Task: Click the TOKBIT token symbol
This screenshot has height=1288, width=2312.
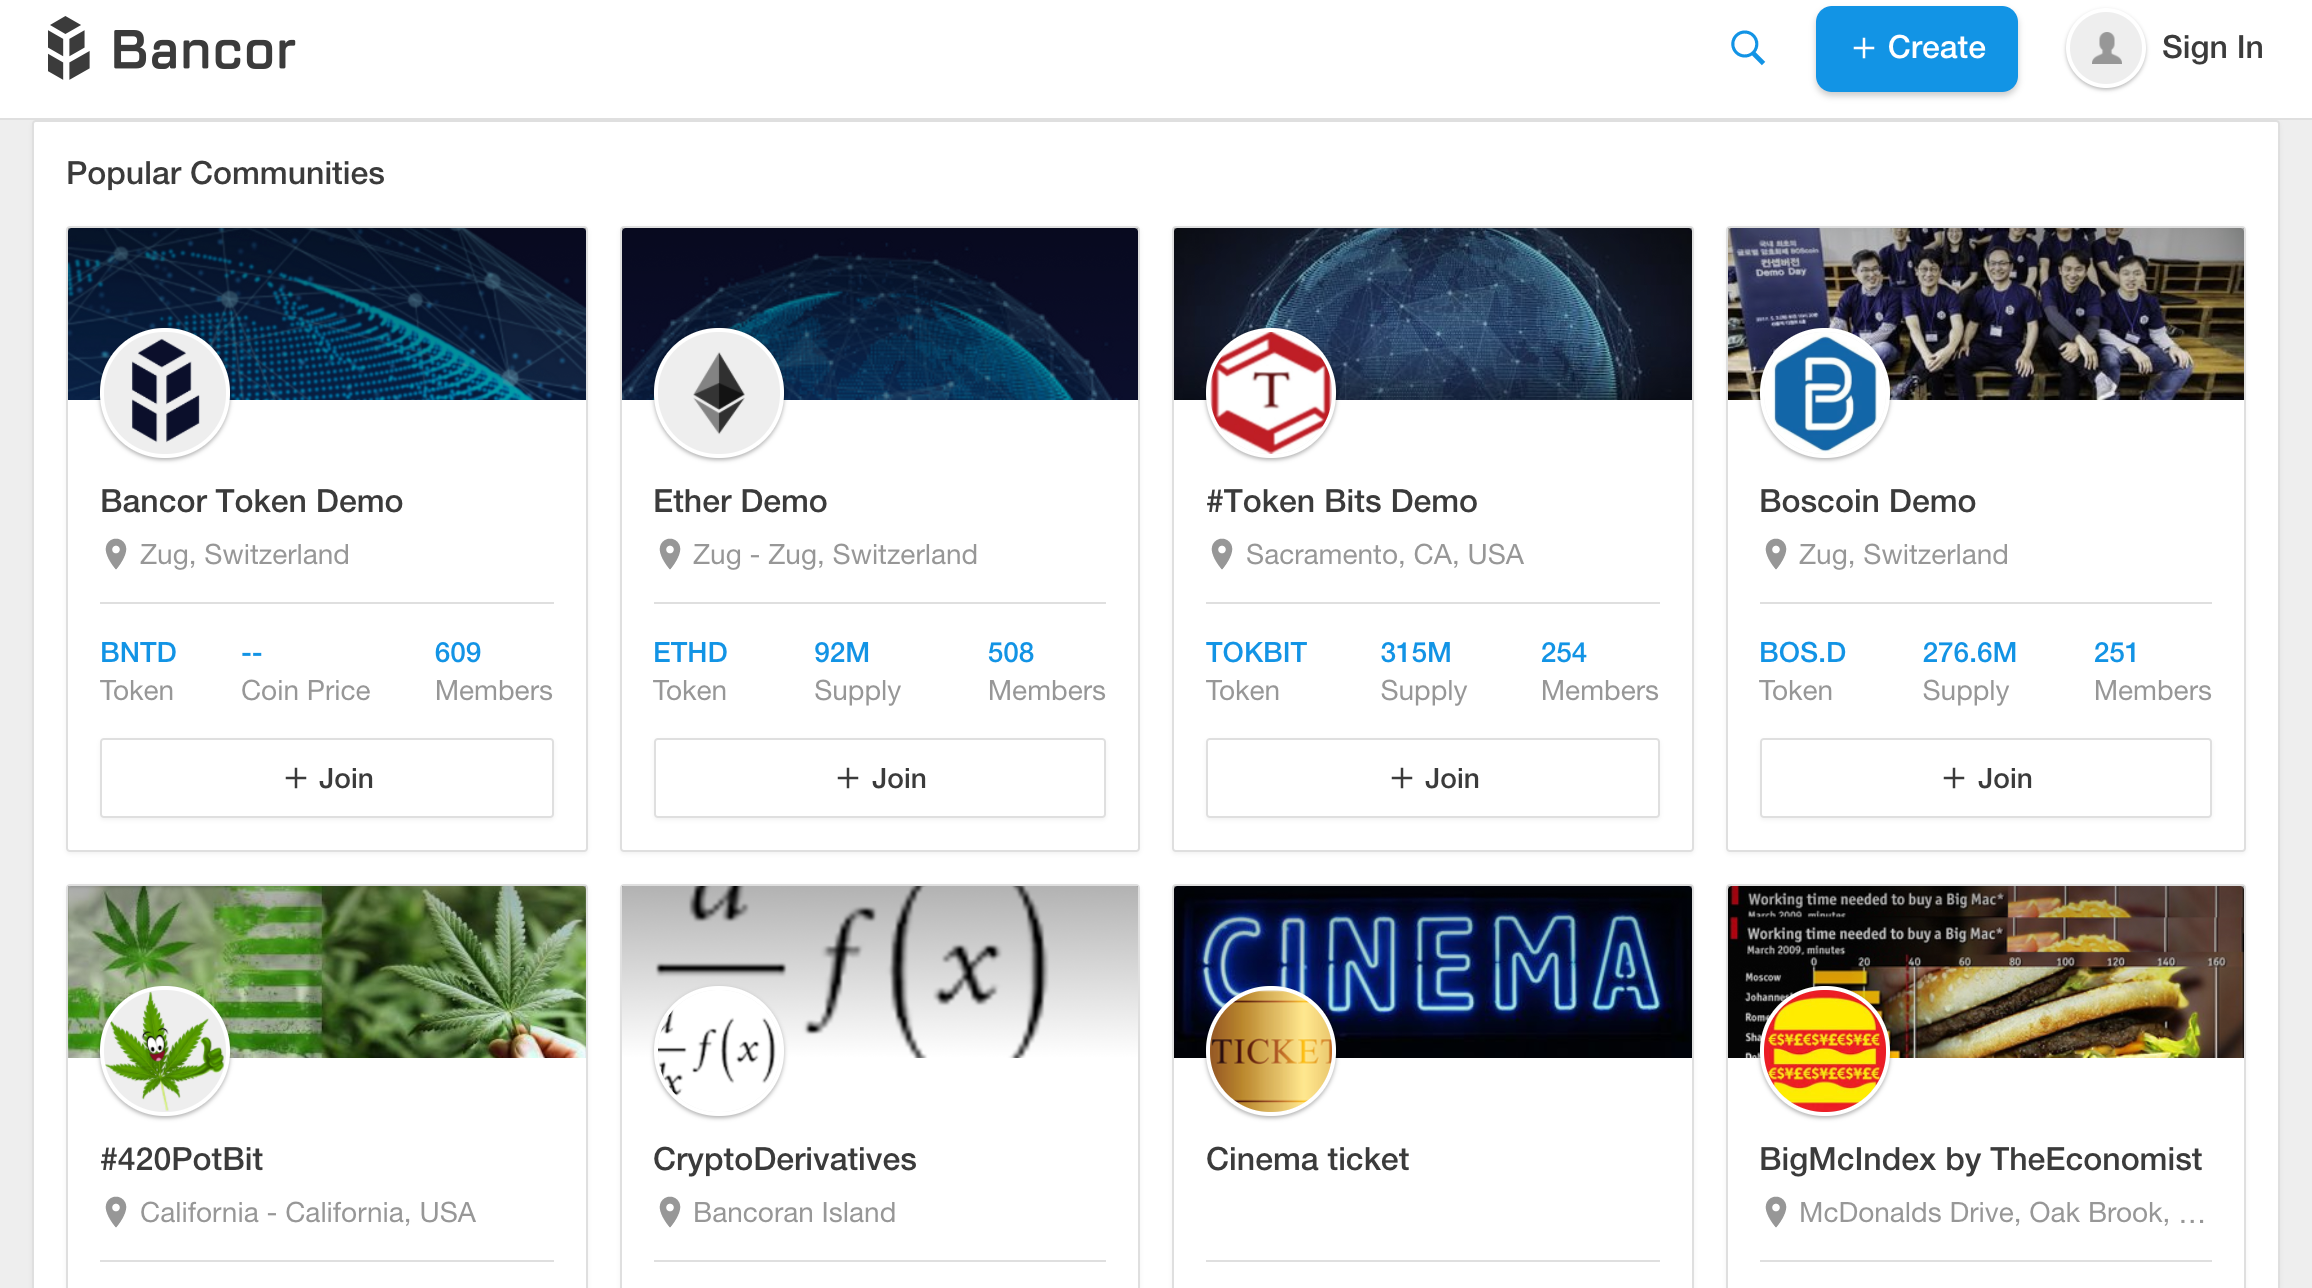Action: (x=1256, y=653)
